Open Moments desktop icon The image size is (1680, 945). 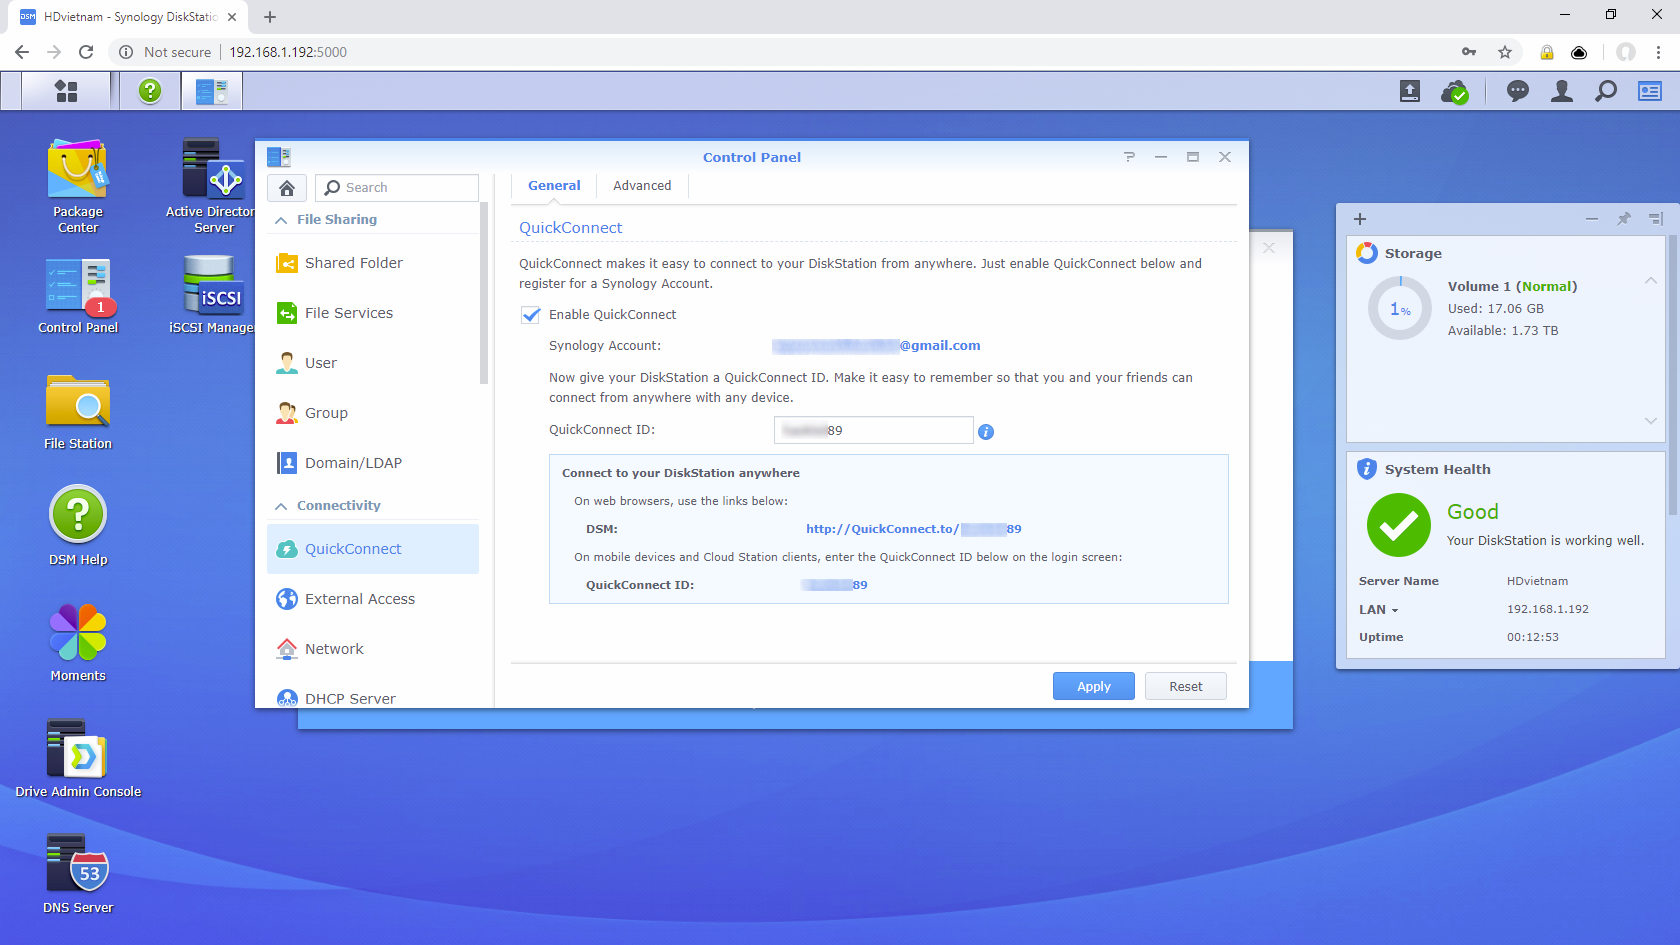point(78,643)
